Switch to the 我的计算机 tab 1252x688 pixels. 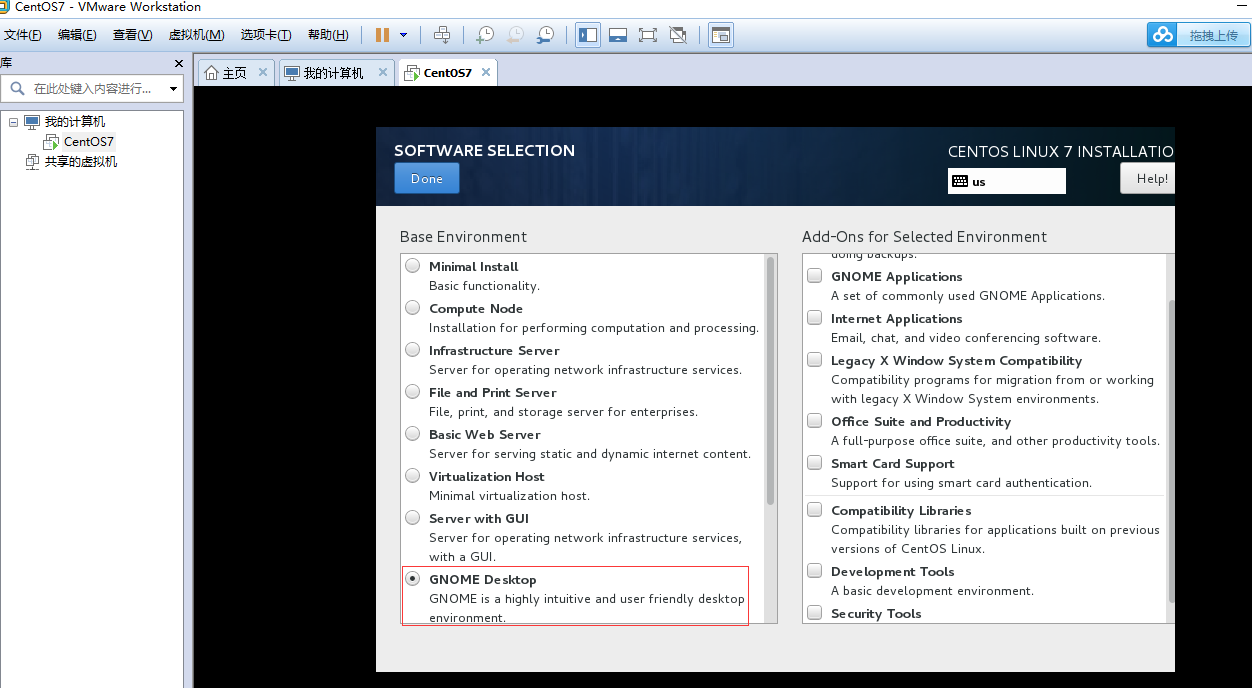click(333, 73)
